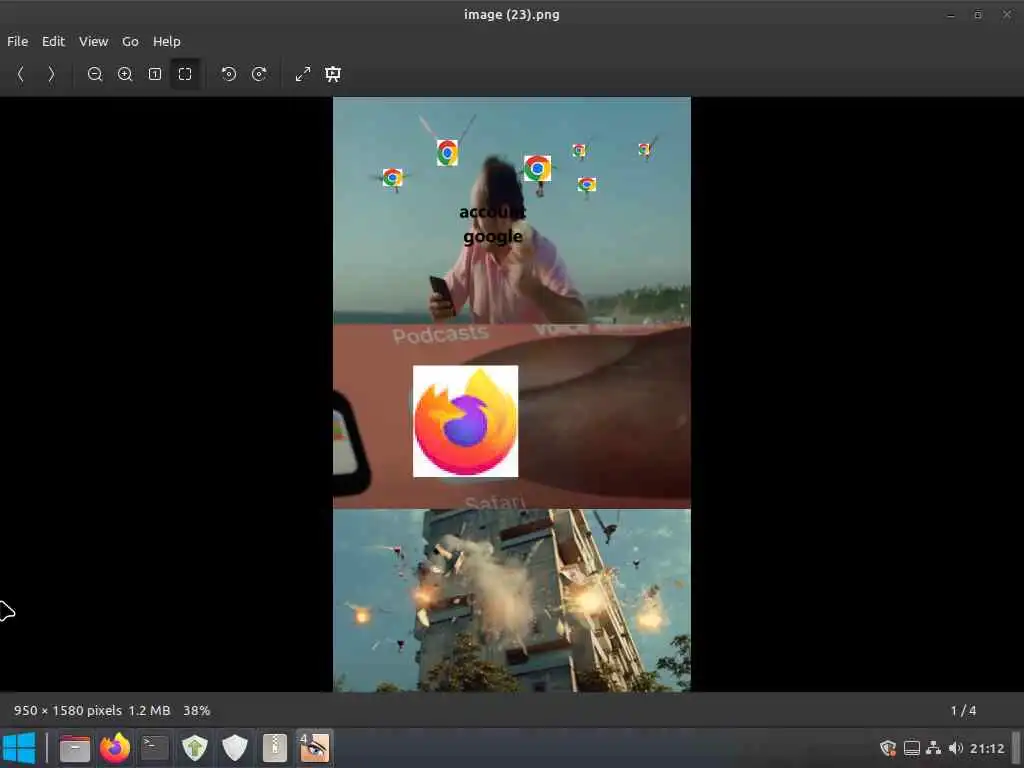Click the show desktop strip at the taskbar end

[x=1017, y=748]
